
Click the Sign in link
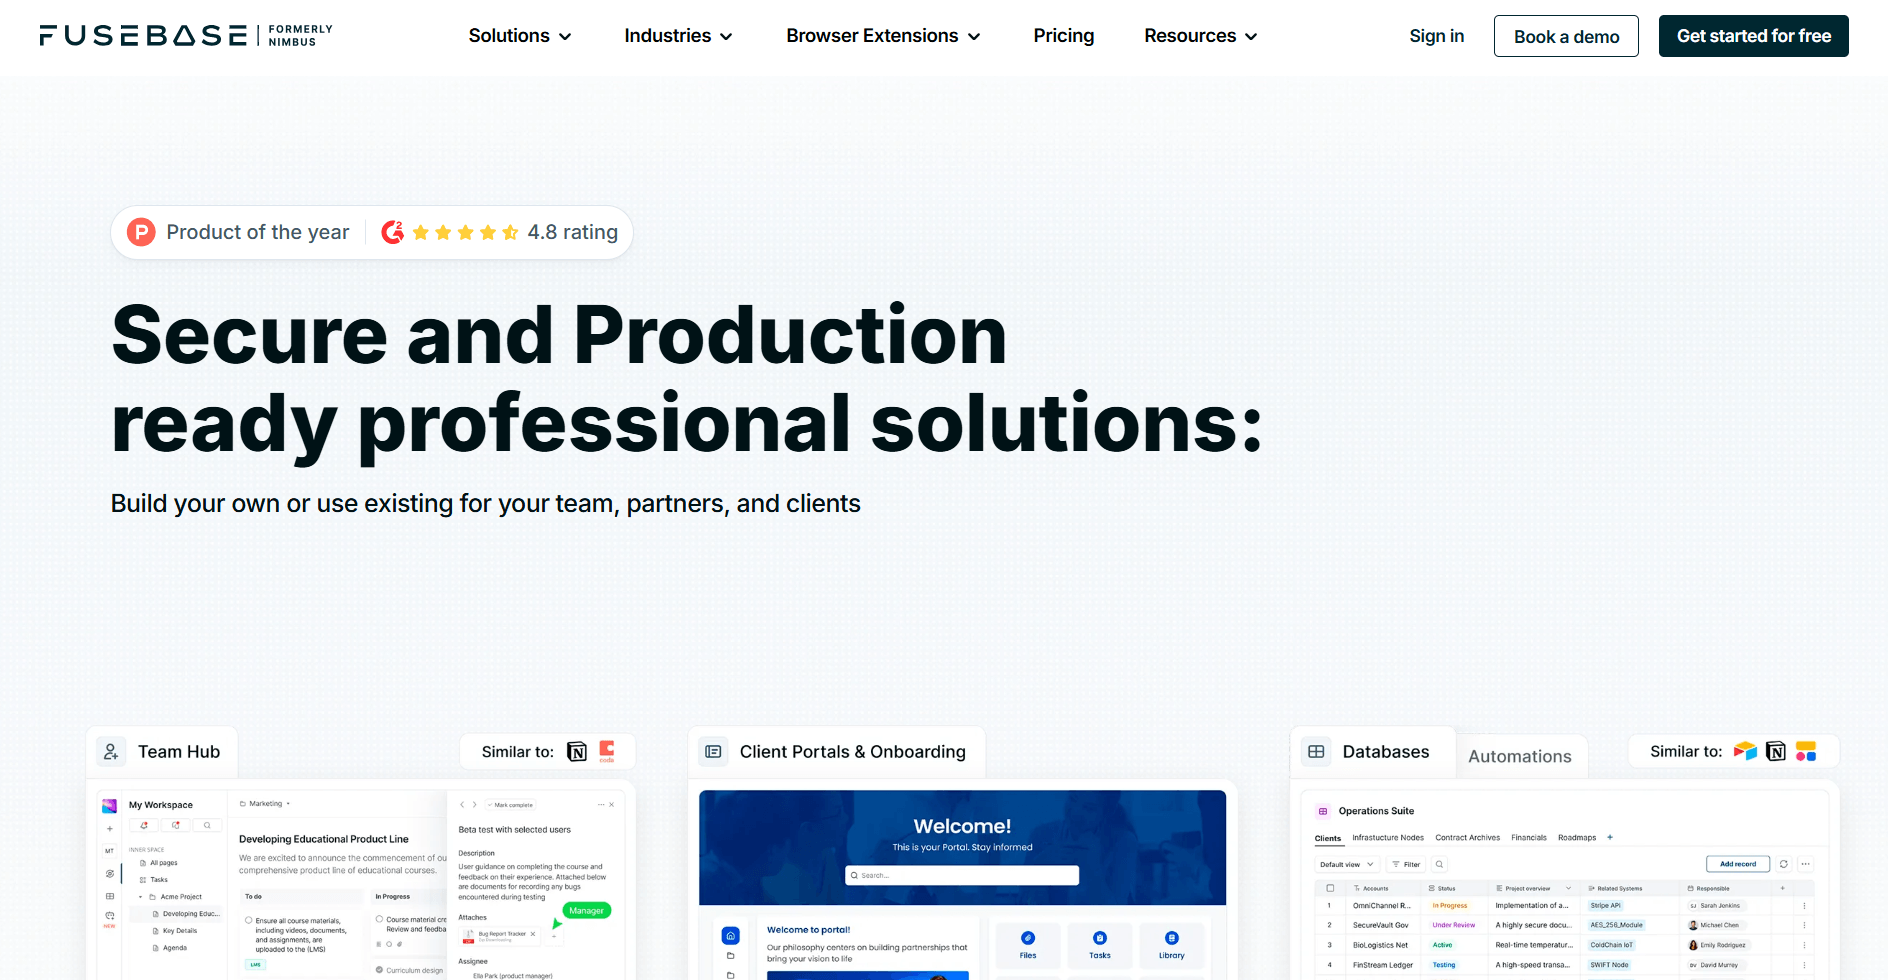pos(1436,36)
